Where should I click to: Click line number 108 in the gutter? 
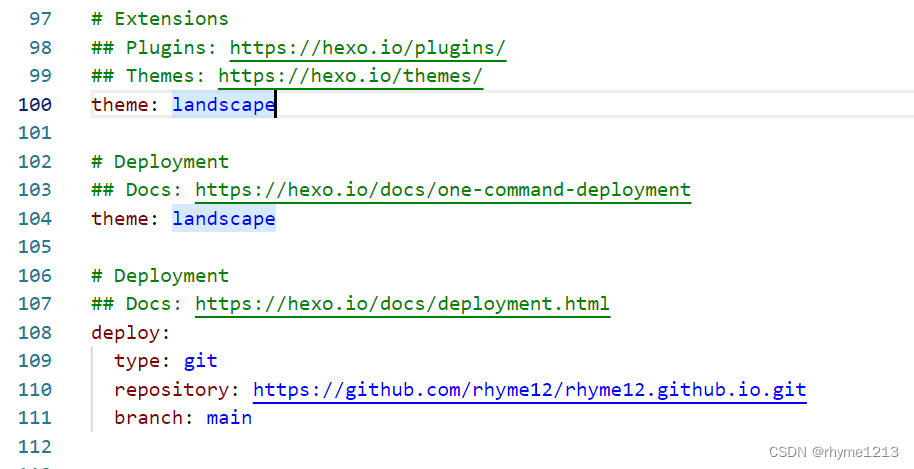tap(35, 333)
